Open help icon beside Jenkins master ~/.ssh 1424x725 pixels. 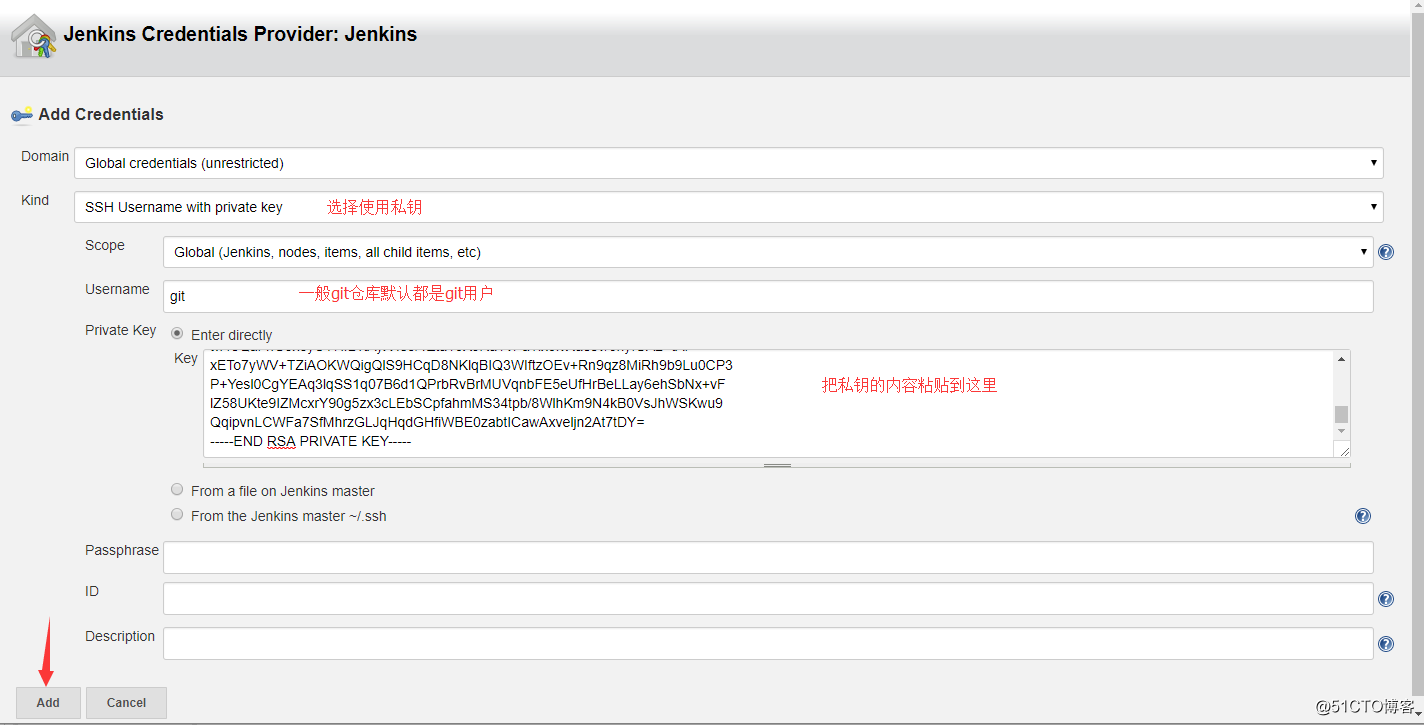pos(1363,516)
